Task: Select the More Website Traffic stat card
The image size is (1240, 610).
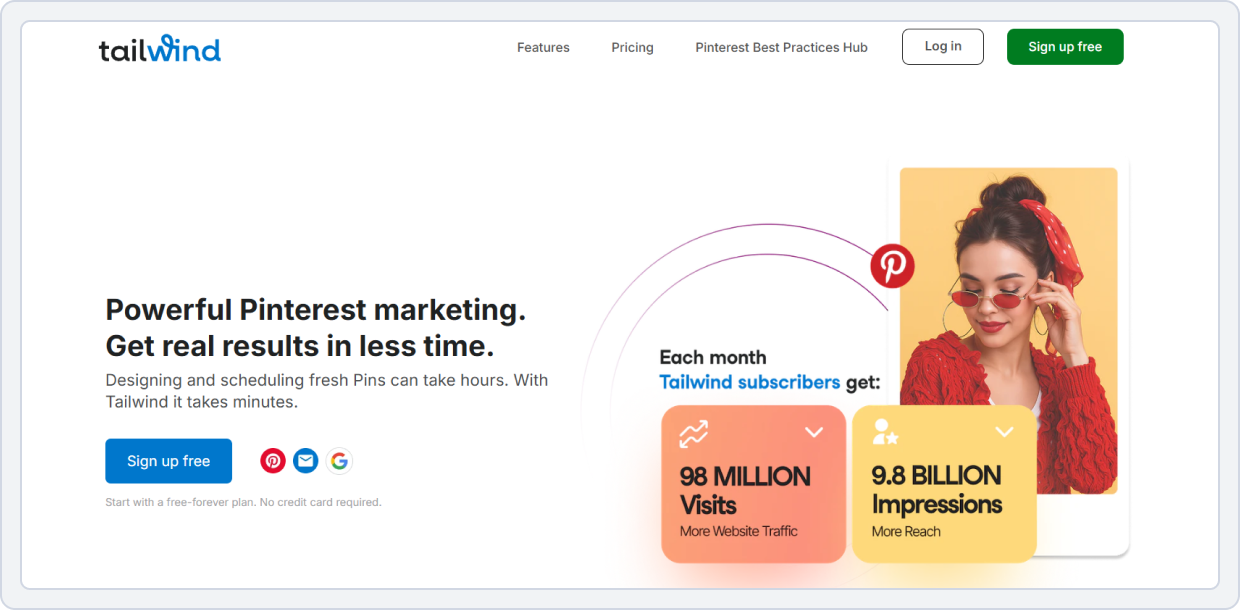Action: (x=753, y=483)
